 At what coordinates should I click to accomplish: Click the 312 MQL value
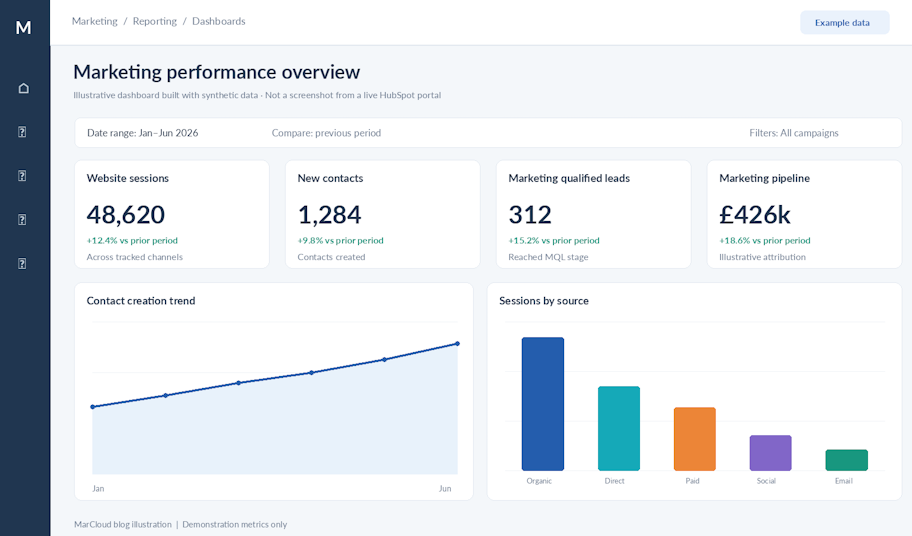(530, 215)
